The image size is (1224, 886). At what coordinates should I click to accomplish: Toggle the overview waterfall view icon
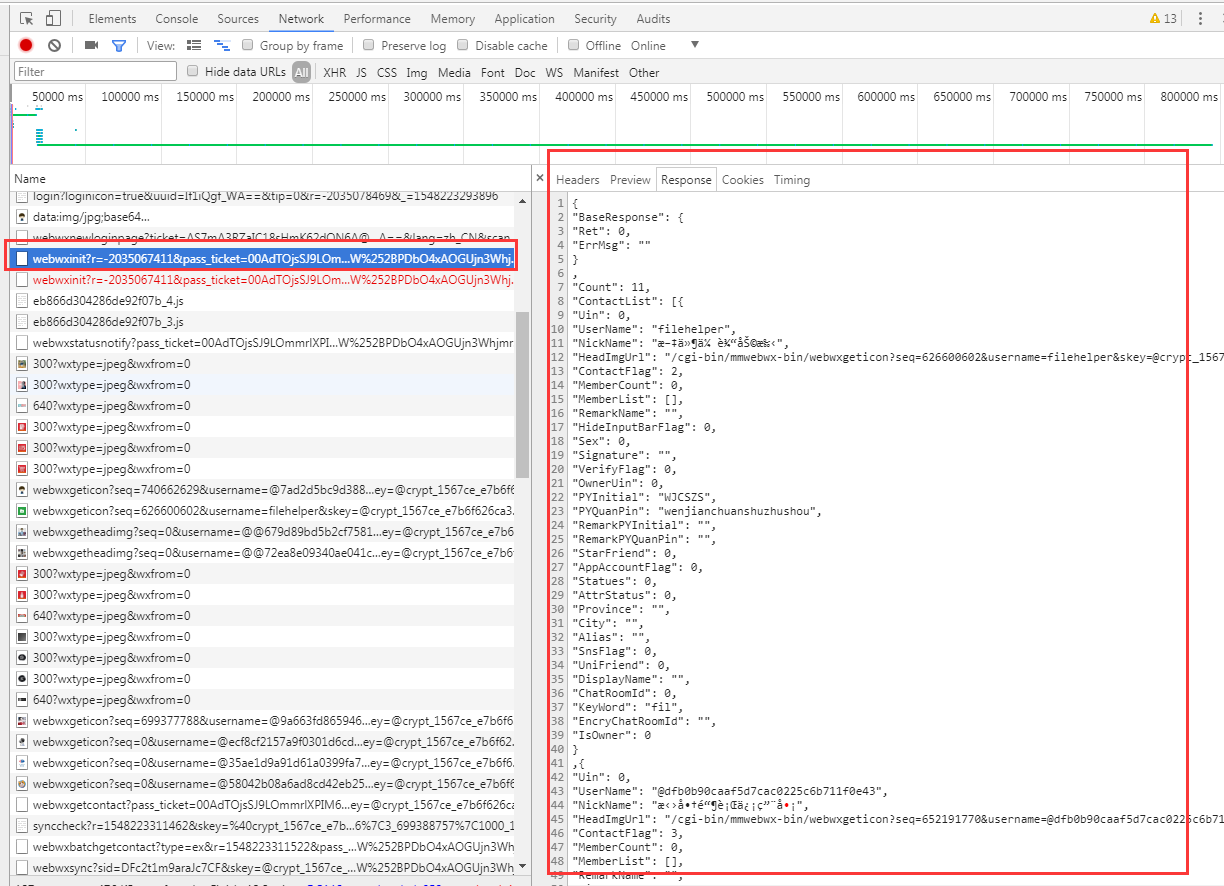(222, 45)
